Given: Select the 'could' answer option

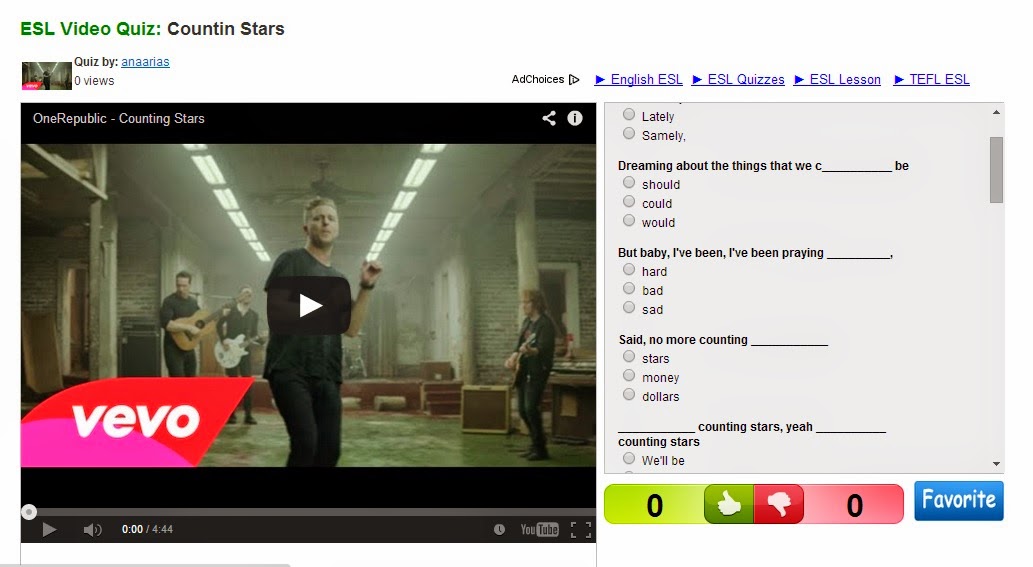Looking at the screenshot, I should [629, 202].
